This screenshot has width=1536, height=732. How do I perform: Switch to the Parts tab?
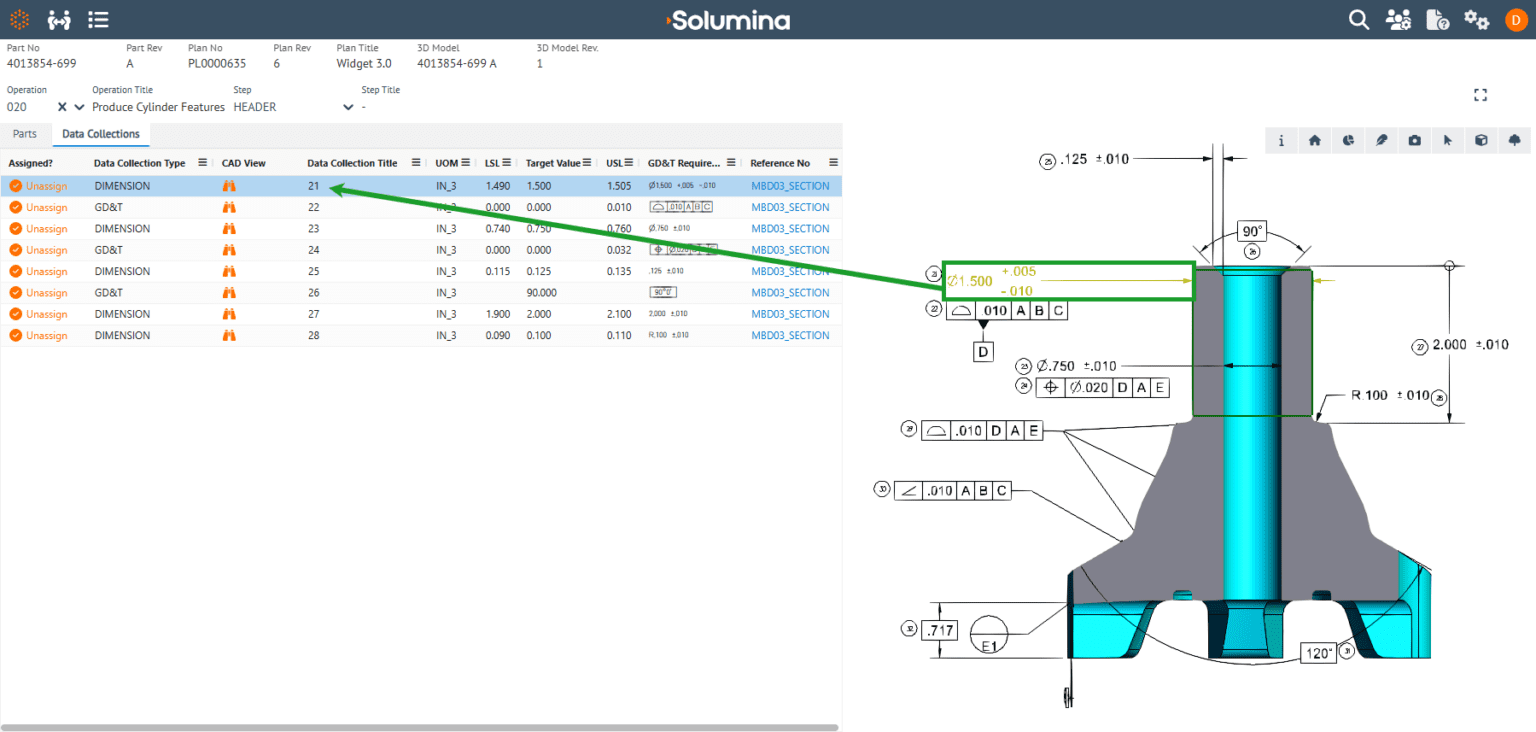[26, 133]
